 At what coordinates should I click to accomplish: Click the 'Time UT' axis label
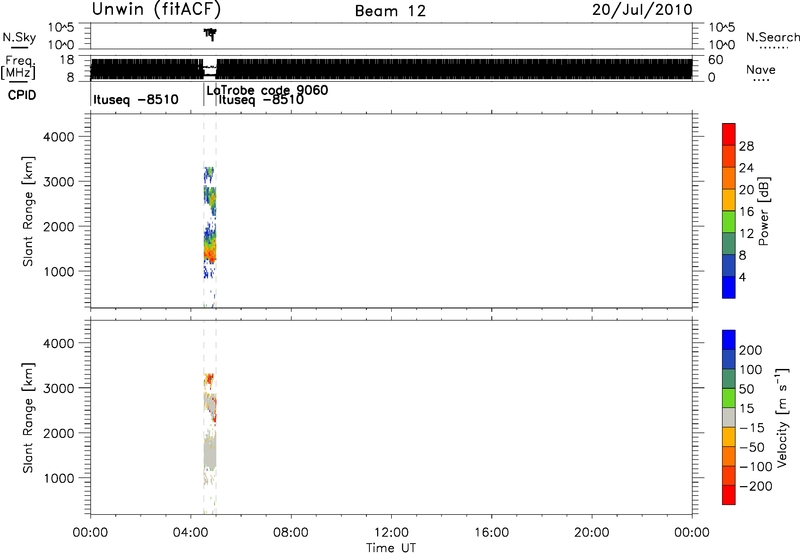[391, 547]
